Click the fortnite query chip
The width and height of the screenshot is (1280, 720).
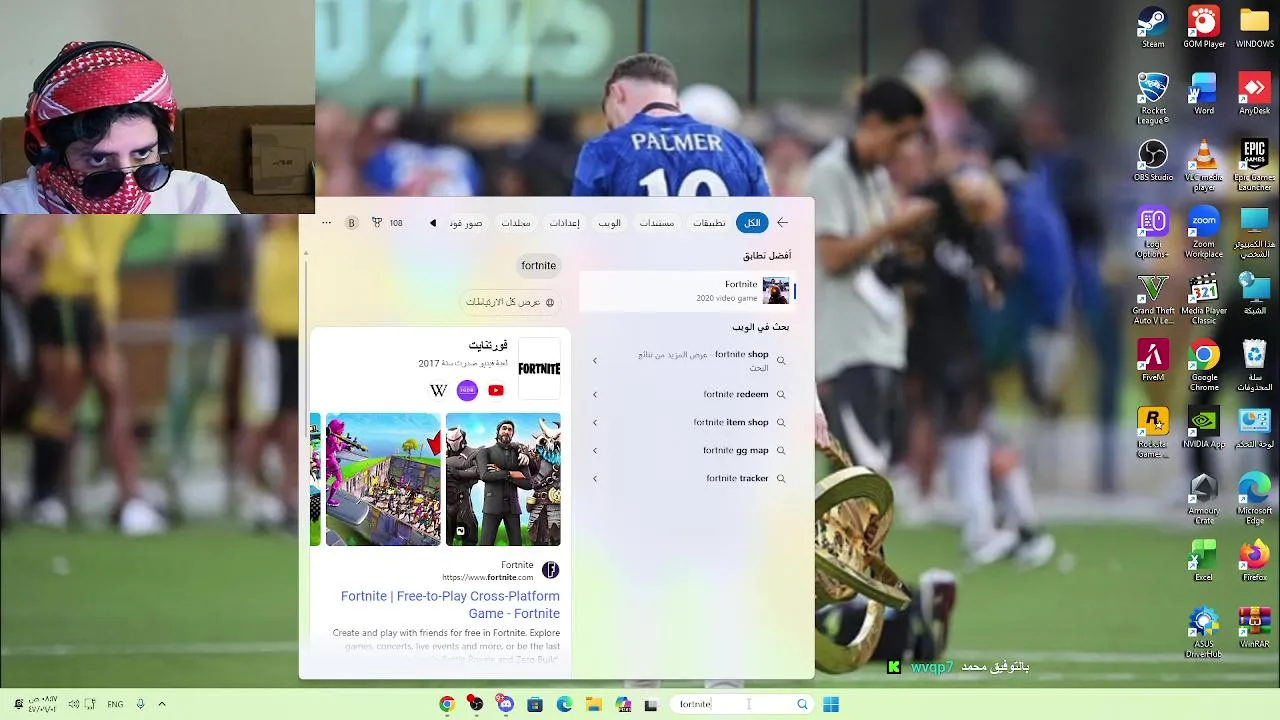point(538,265)
